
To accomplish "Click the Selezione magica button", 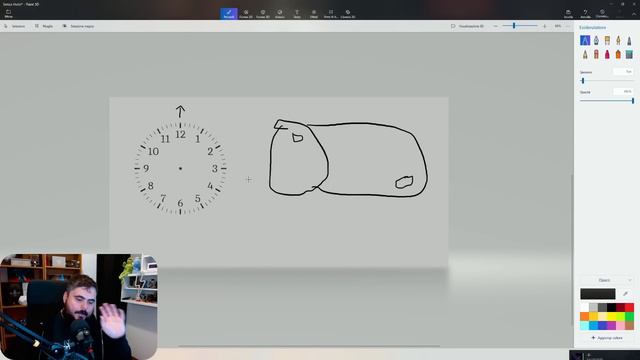I will 78,26.
